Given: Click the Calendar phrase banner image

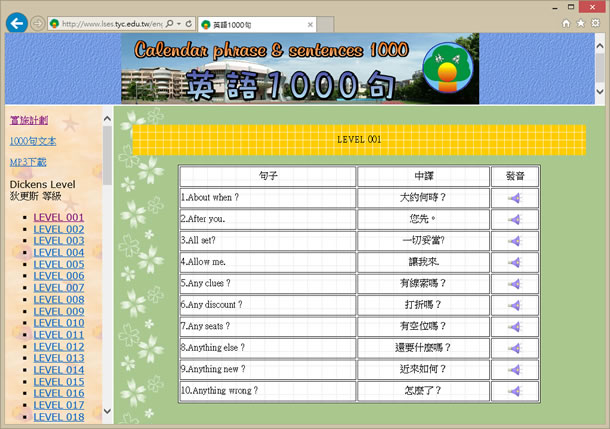Looking at the screenshot, I should point(300,70).
